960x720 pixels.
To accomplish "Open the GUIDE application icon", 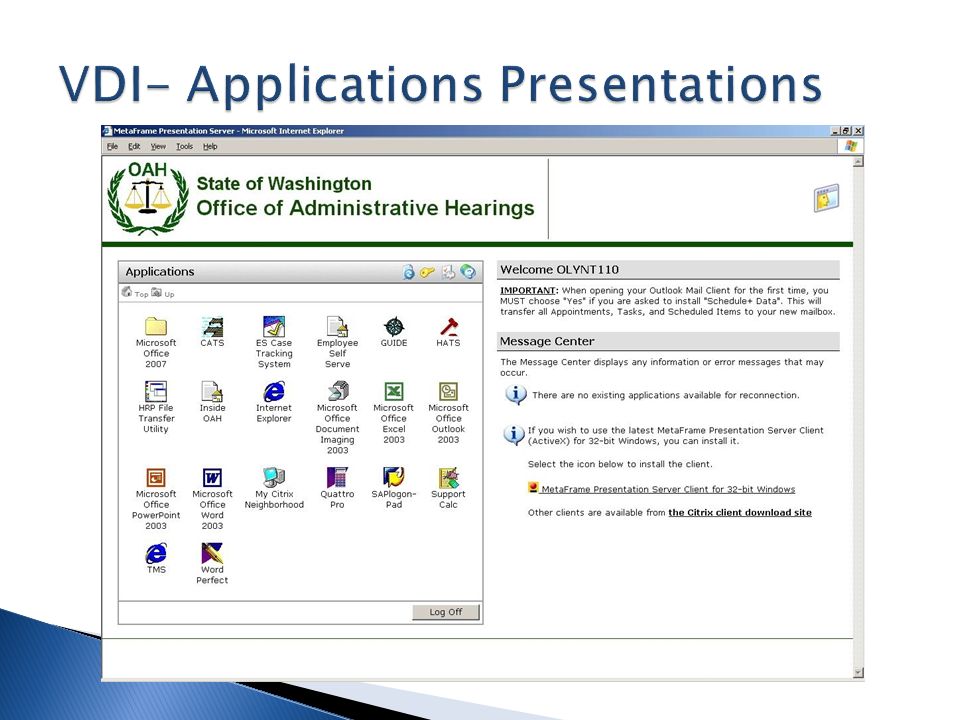I will pyautogui.click(x=394, y=328).
